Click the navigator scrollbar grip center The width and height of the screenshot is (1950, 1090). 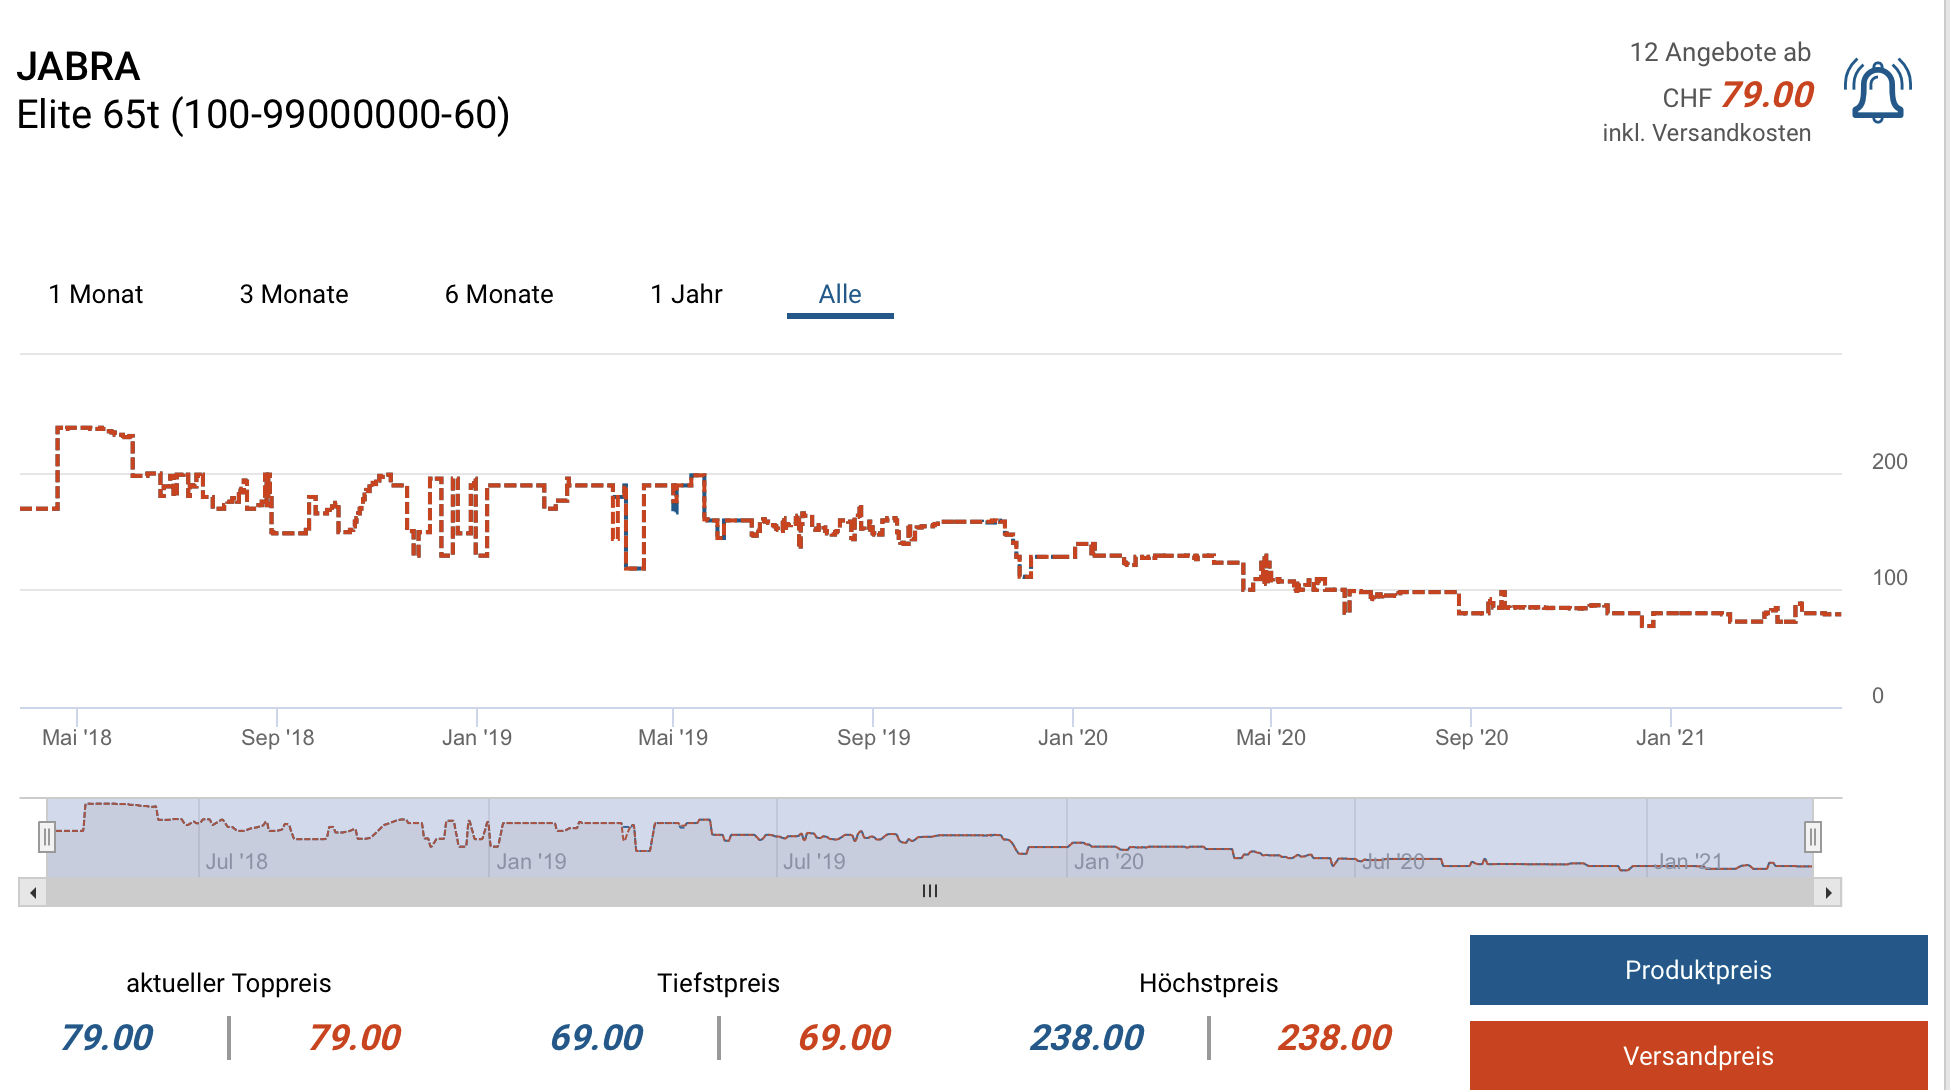[930, 892]
